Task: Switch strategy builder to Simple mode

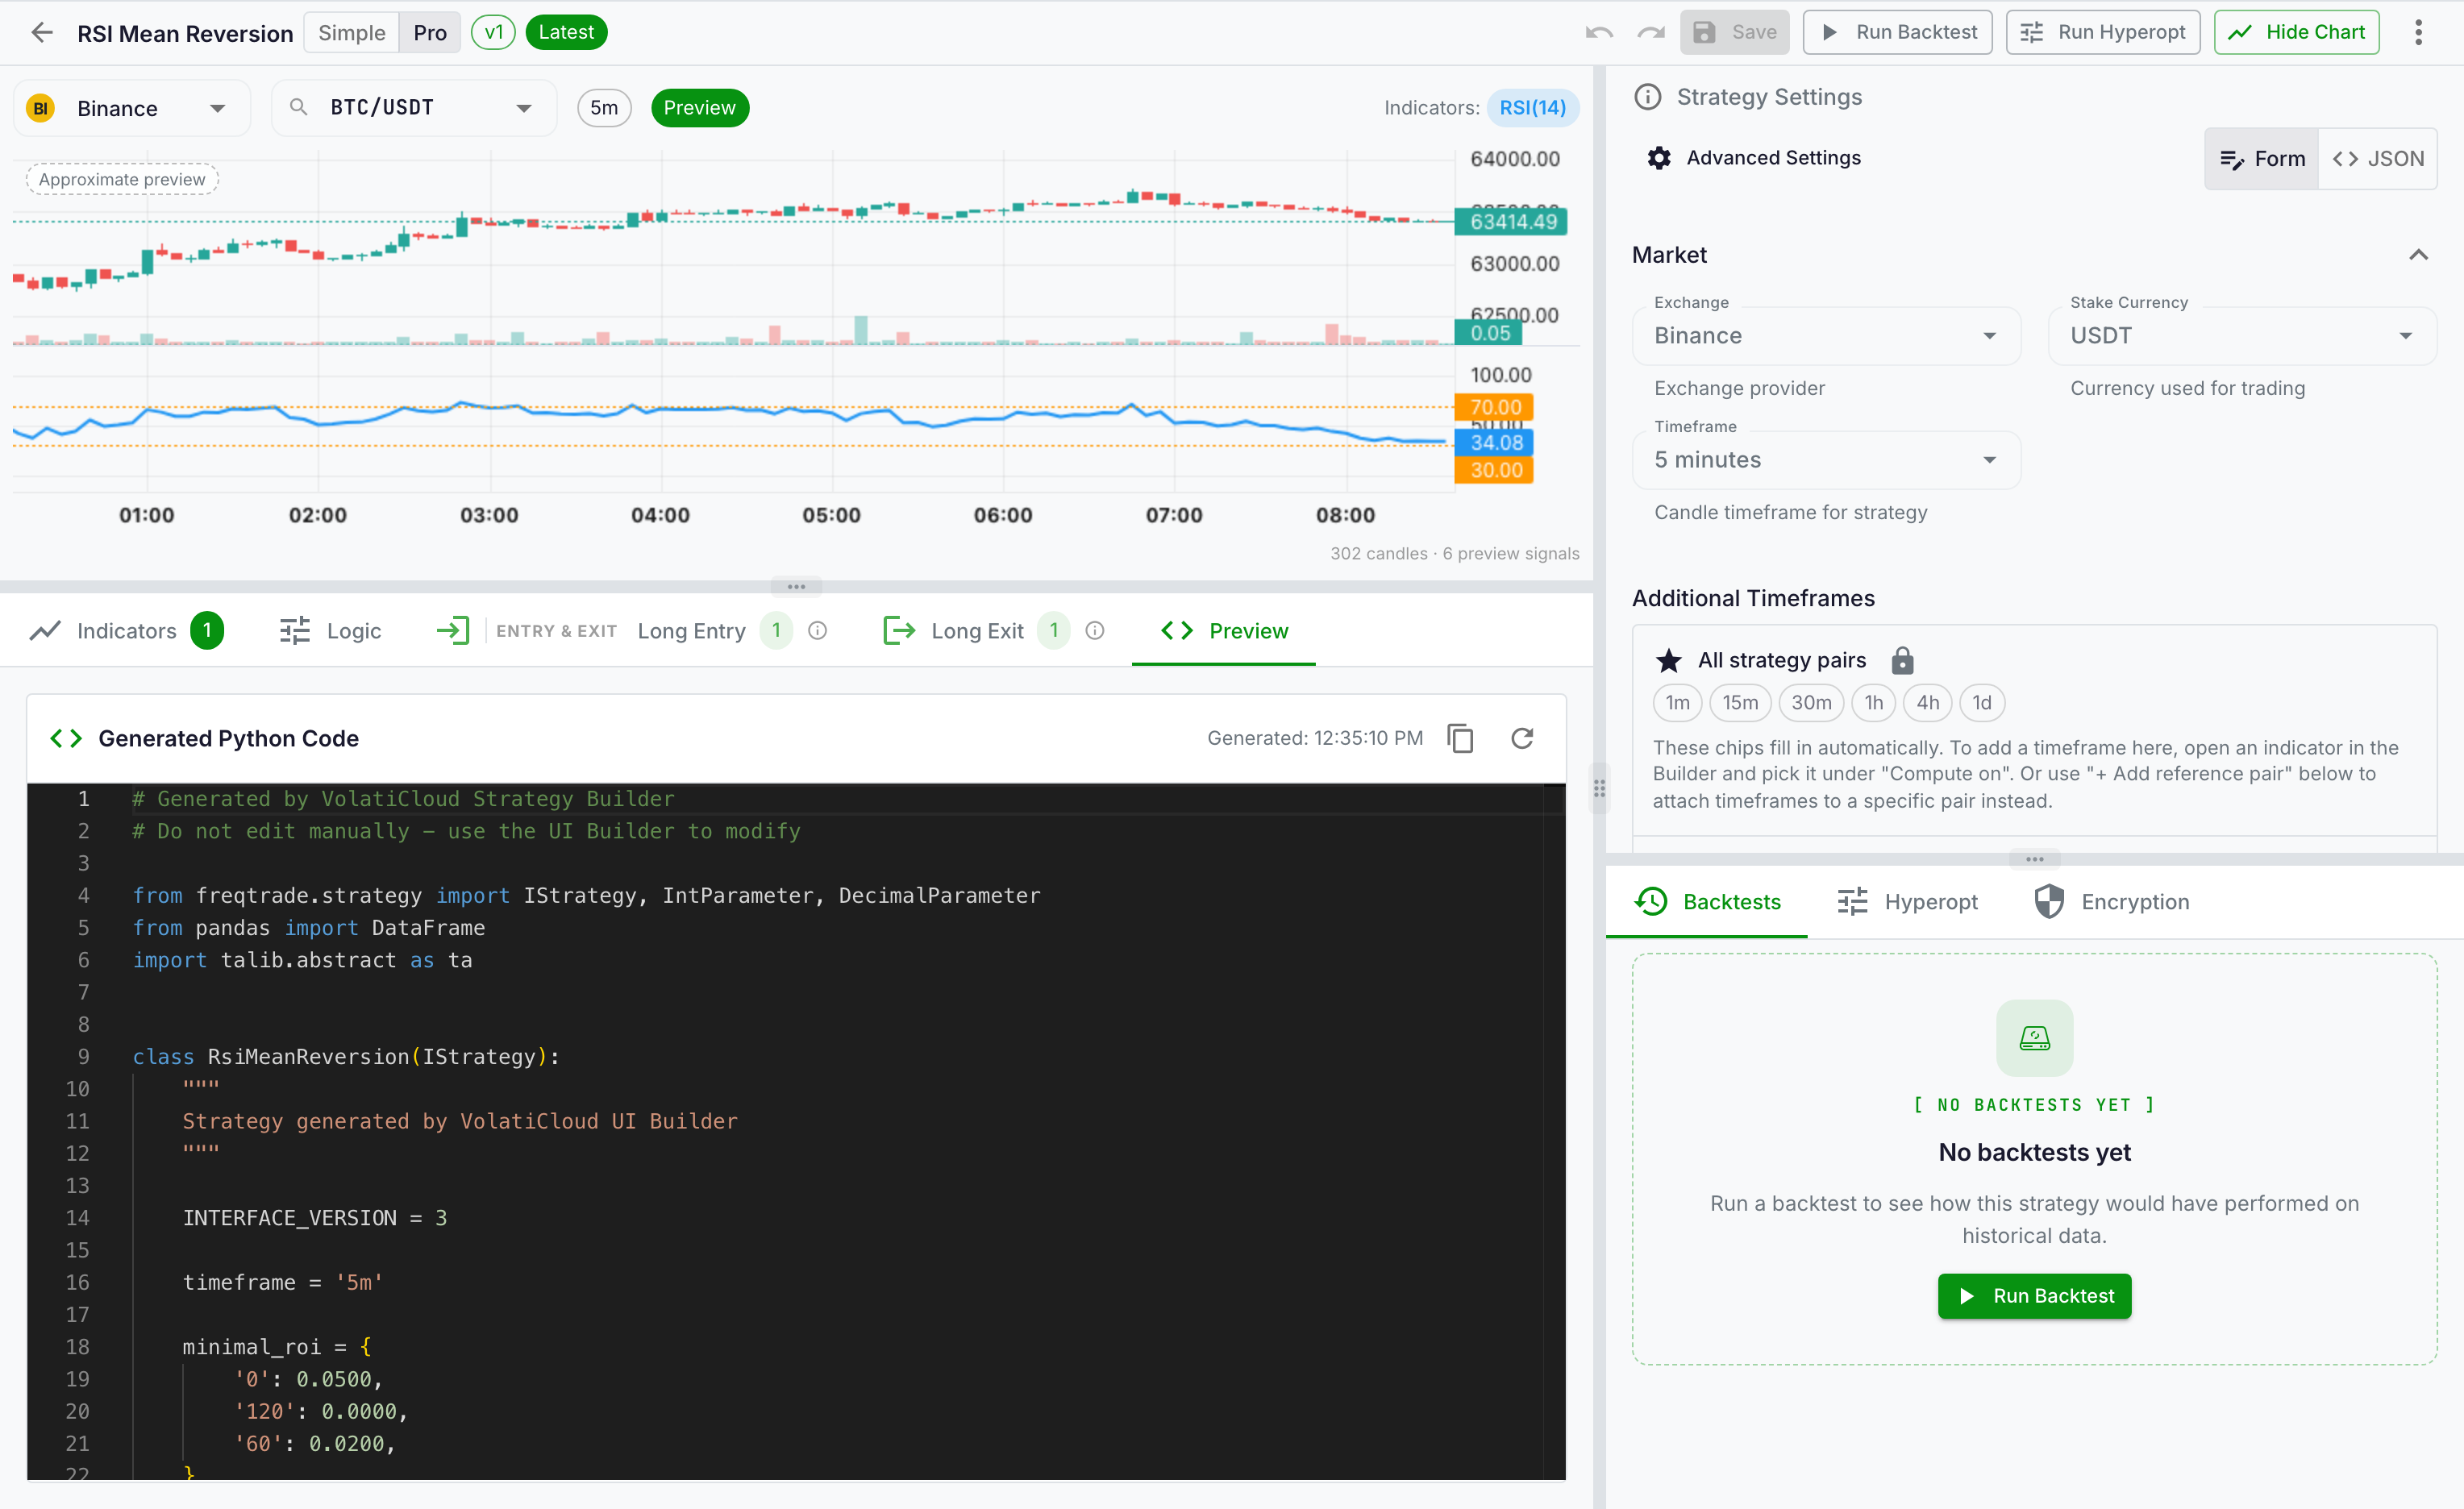Action: tap(351, 32)
